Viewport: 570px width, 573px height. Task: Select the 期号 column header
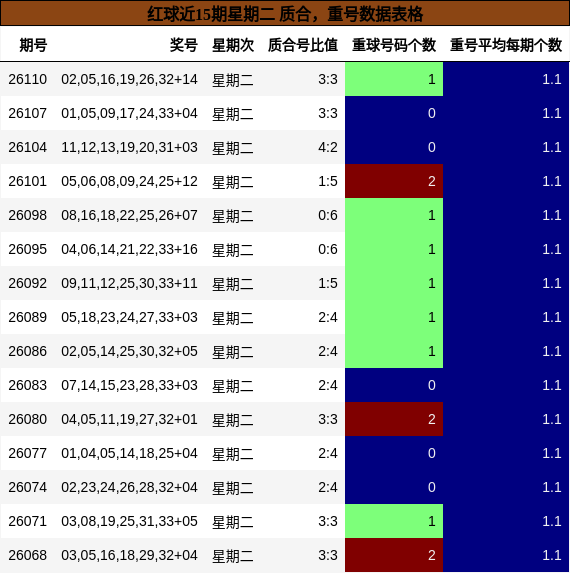click(33, 45)
